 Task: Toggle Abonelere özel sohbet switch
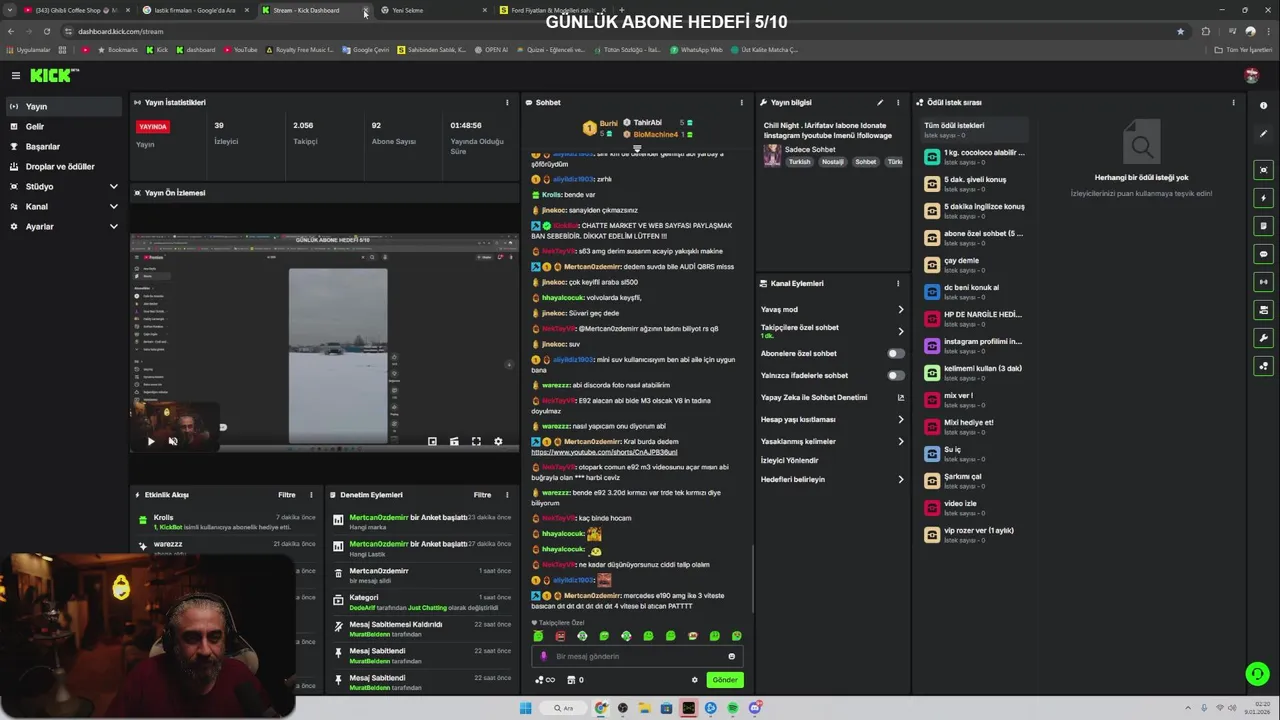[x=896, y=354]
